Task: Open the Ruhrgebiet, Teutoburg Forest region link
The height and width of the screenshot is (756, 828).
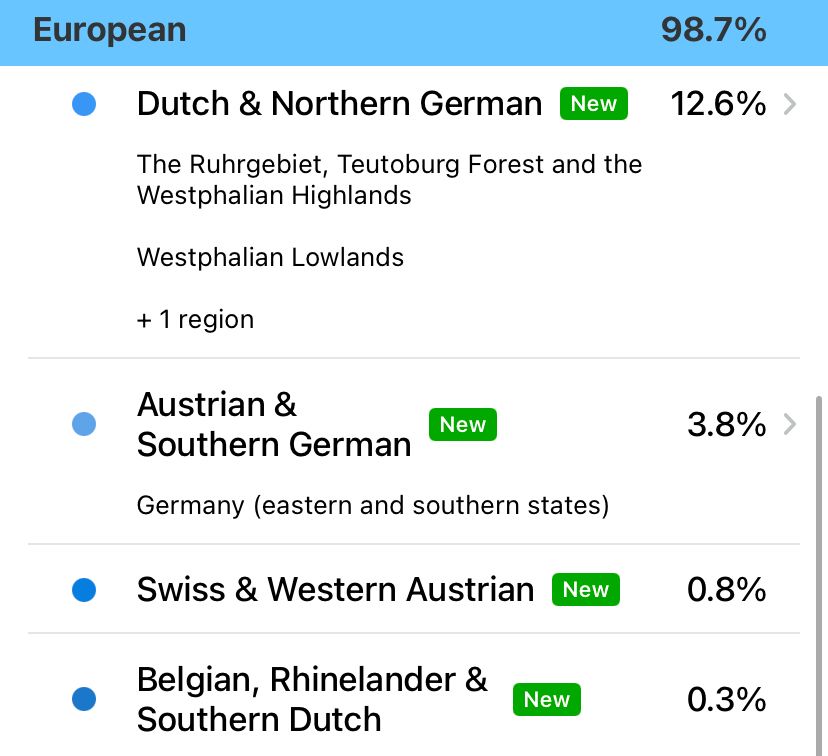Action: [x=389, y=179]
